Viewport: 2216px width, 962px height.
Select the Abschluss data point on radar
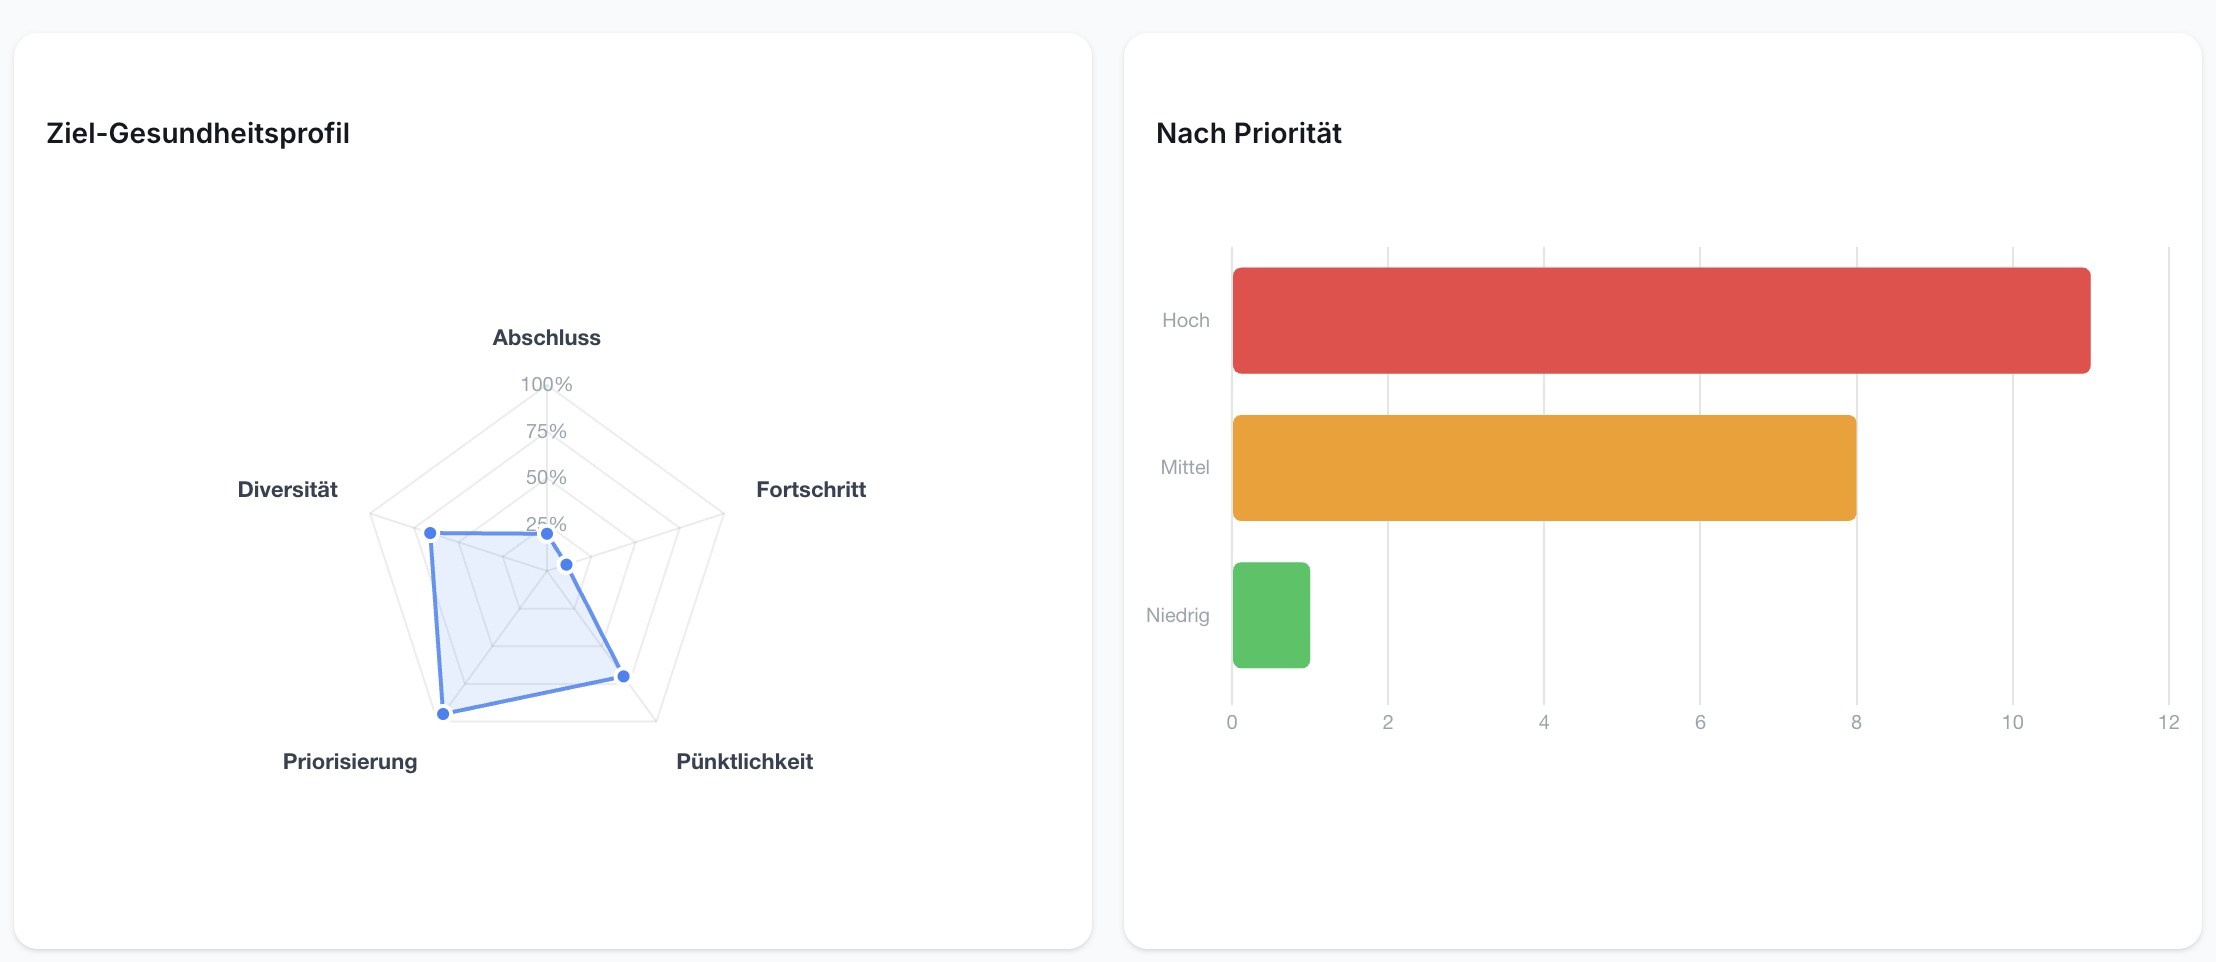[x=546, y=534]
